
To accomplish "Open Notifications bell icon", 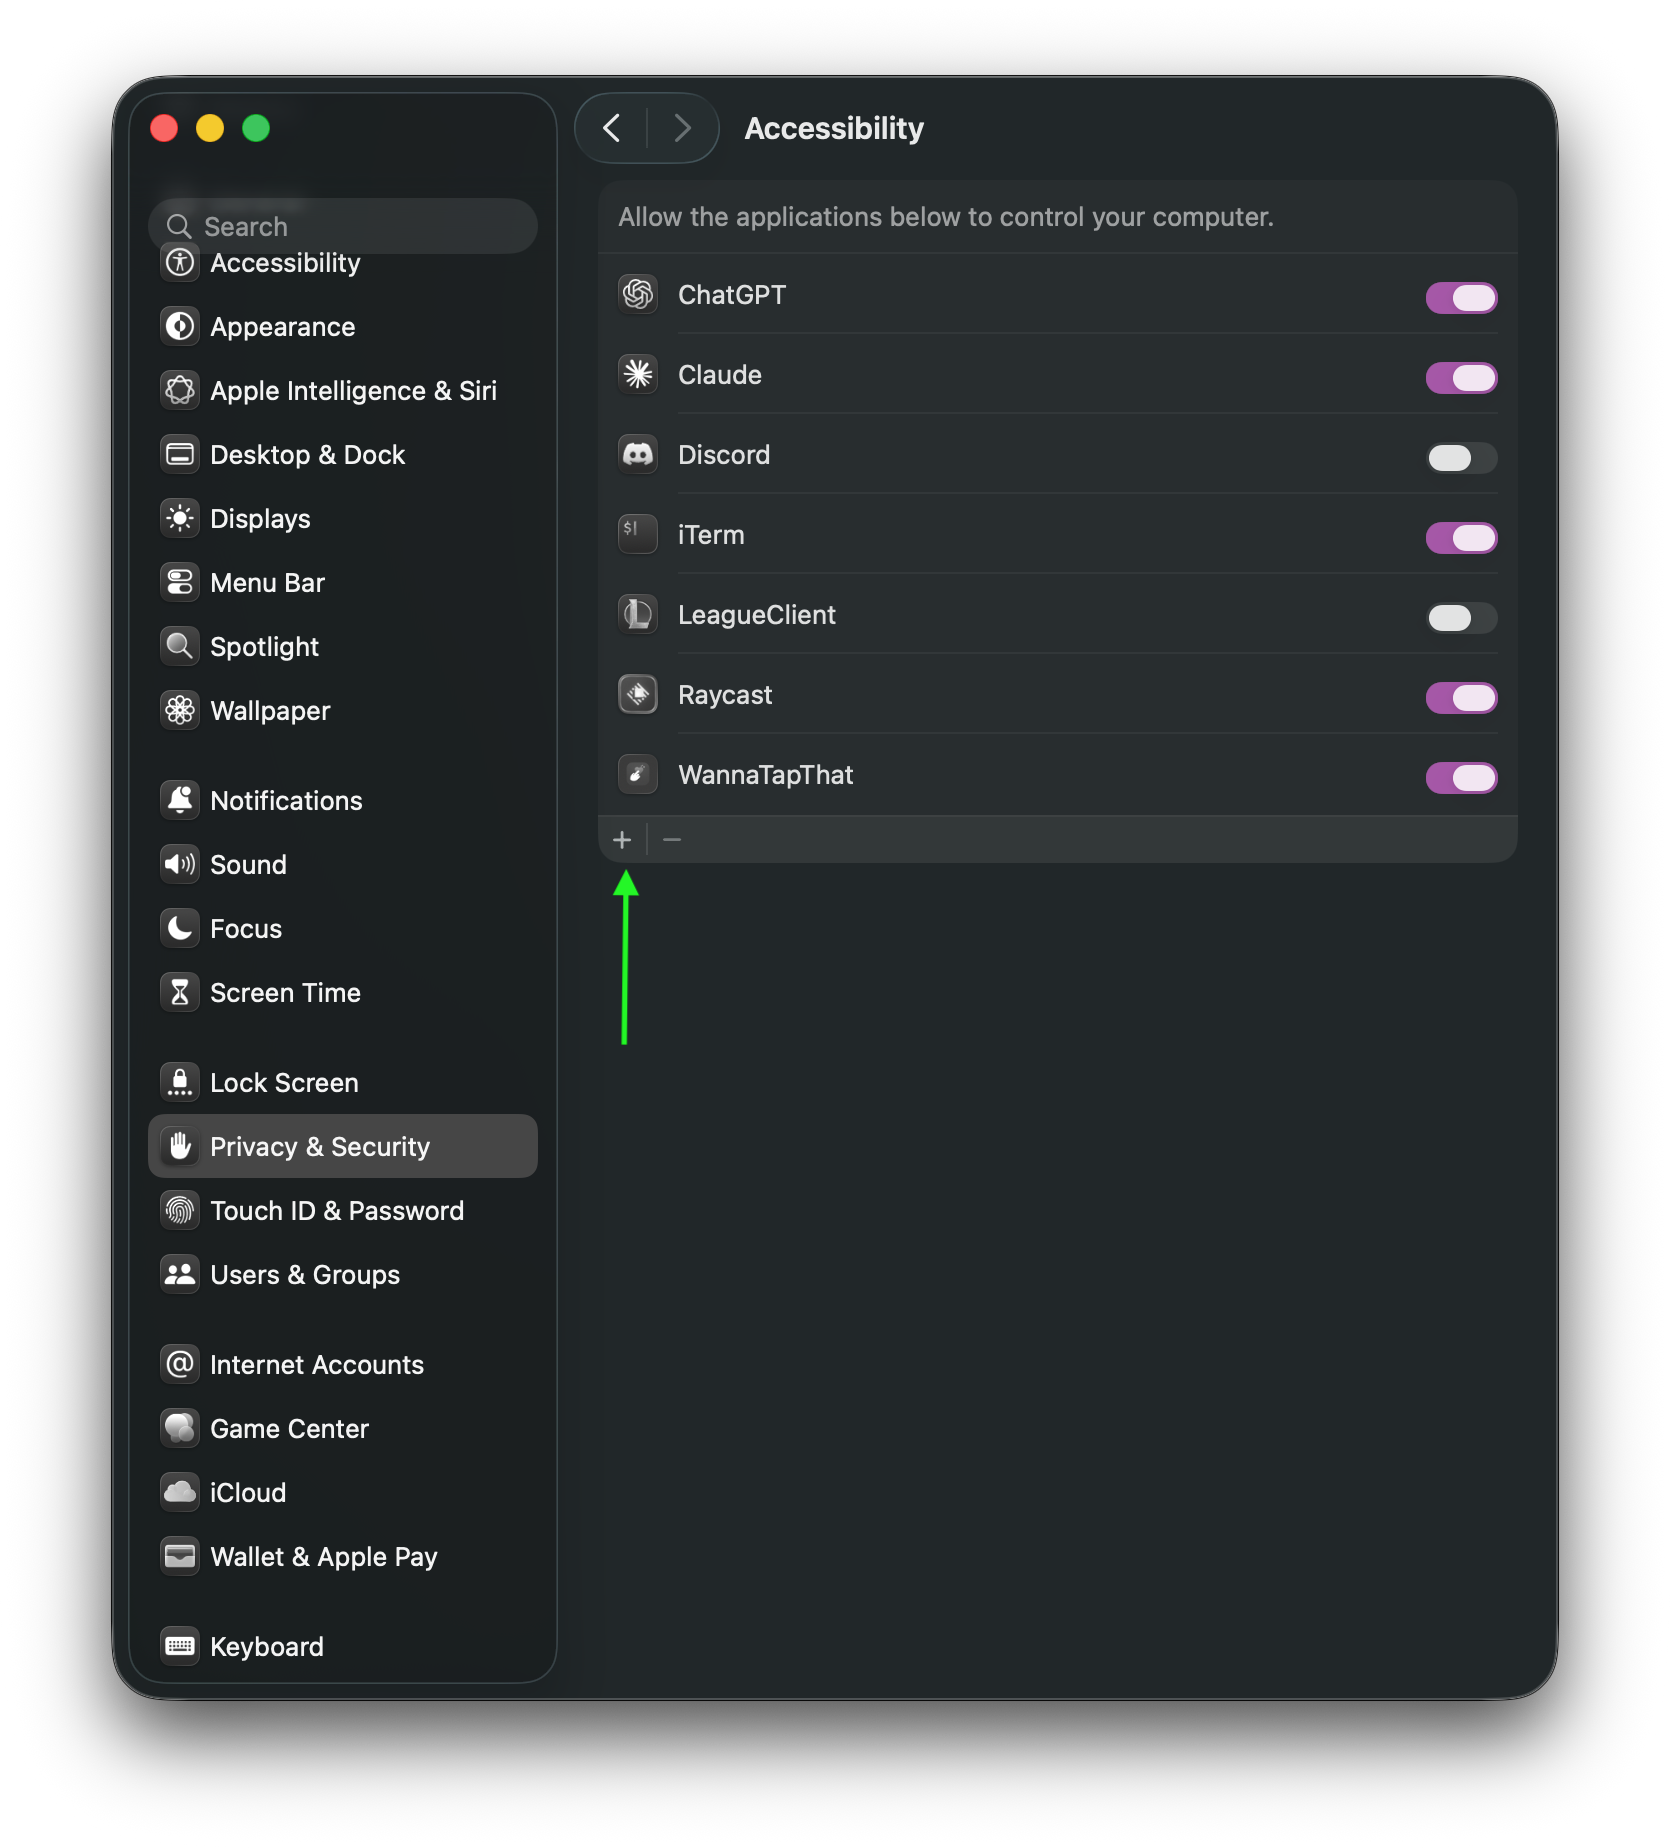I will pyautogui.click(x=180, y=800).
